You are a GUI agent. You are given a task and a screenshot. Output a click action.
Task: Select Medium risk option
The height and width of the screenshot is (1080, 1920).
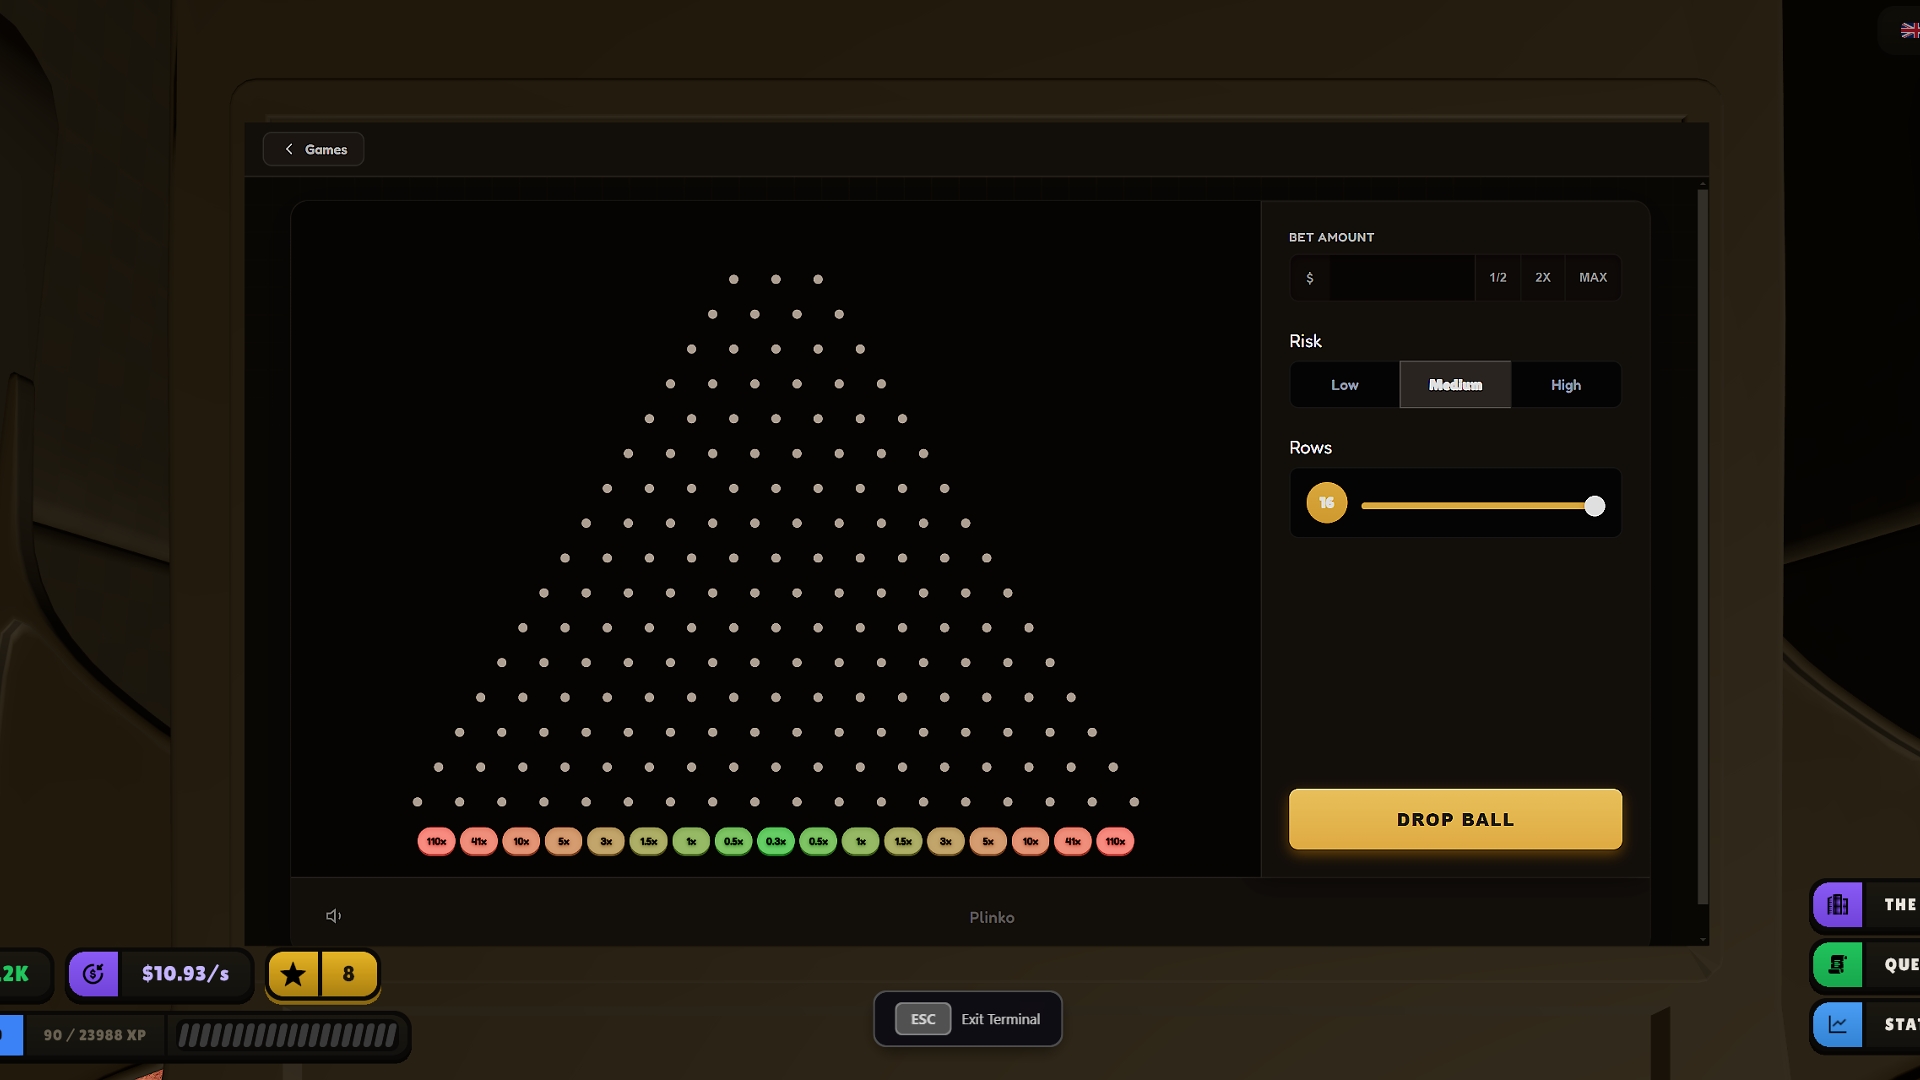coord(1455,385)
